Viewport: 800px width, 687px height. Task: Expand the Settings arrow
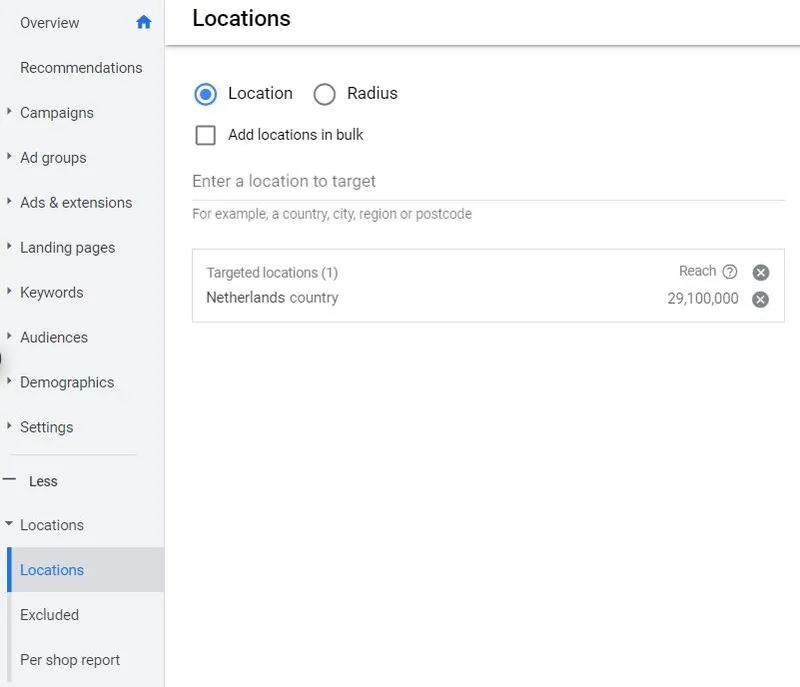click(9, 425)
